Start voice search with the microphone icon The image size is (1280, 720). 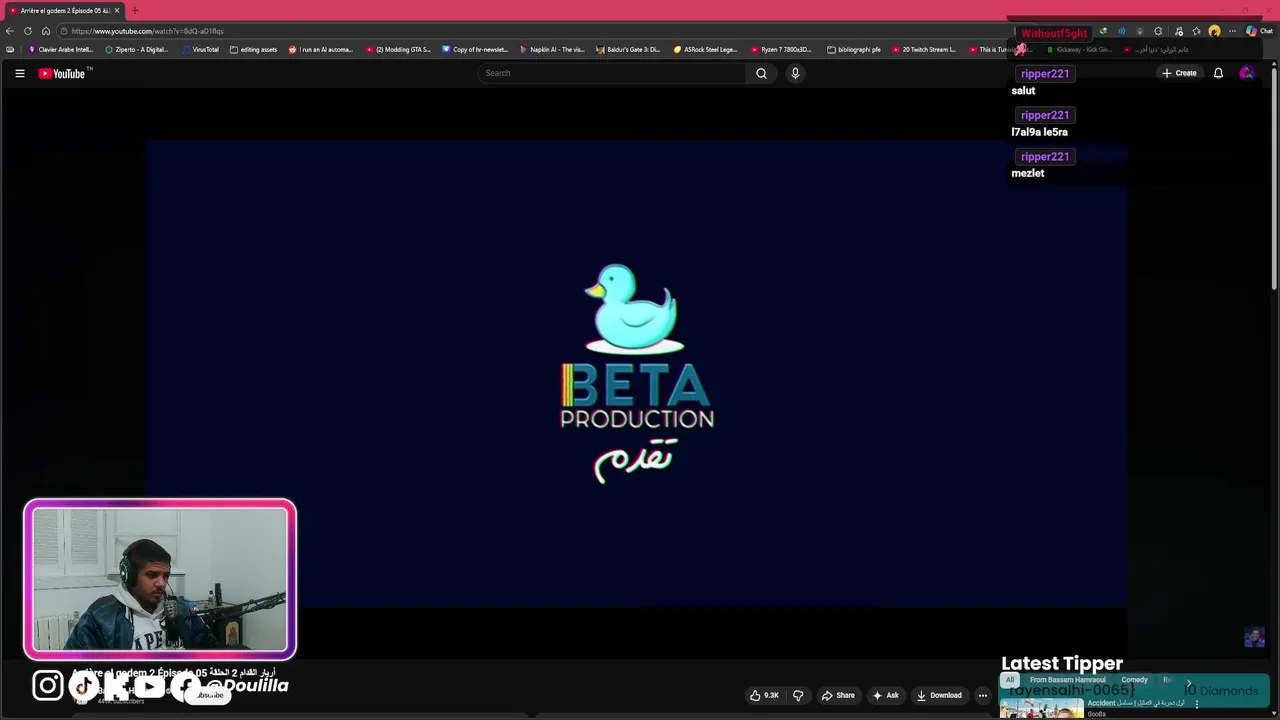click(x=795, y=73)
